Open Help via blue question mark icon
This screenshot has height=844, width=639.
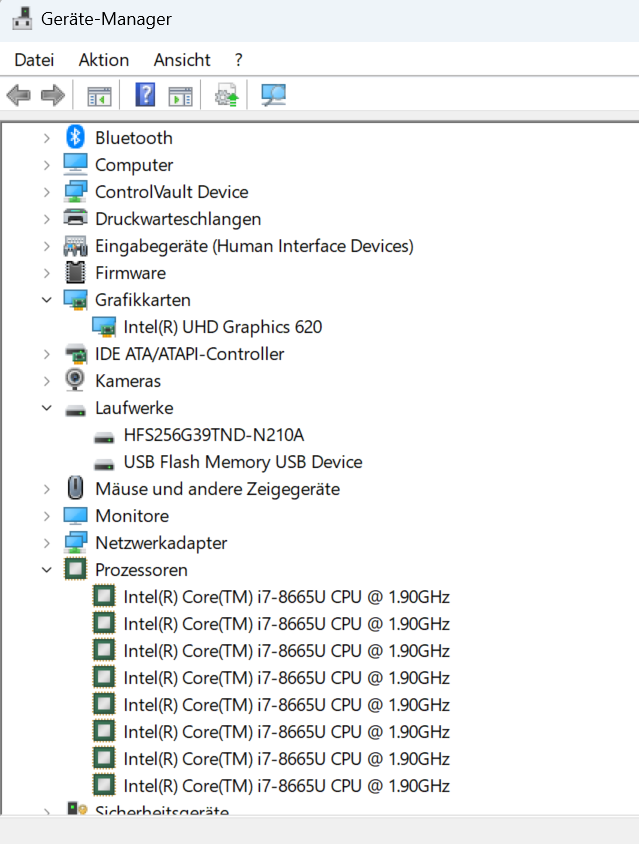145,95
